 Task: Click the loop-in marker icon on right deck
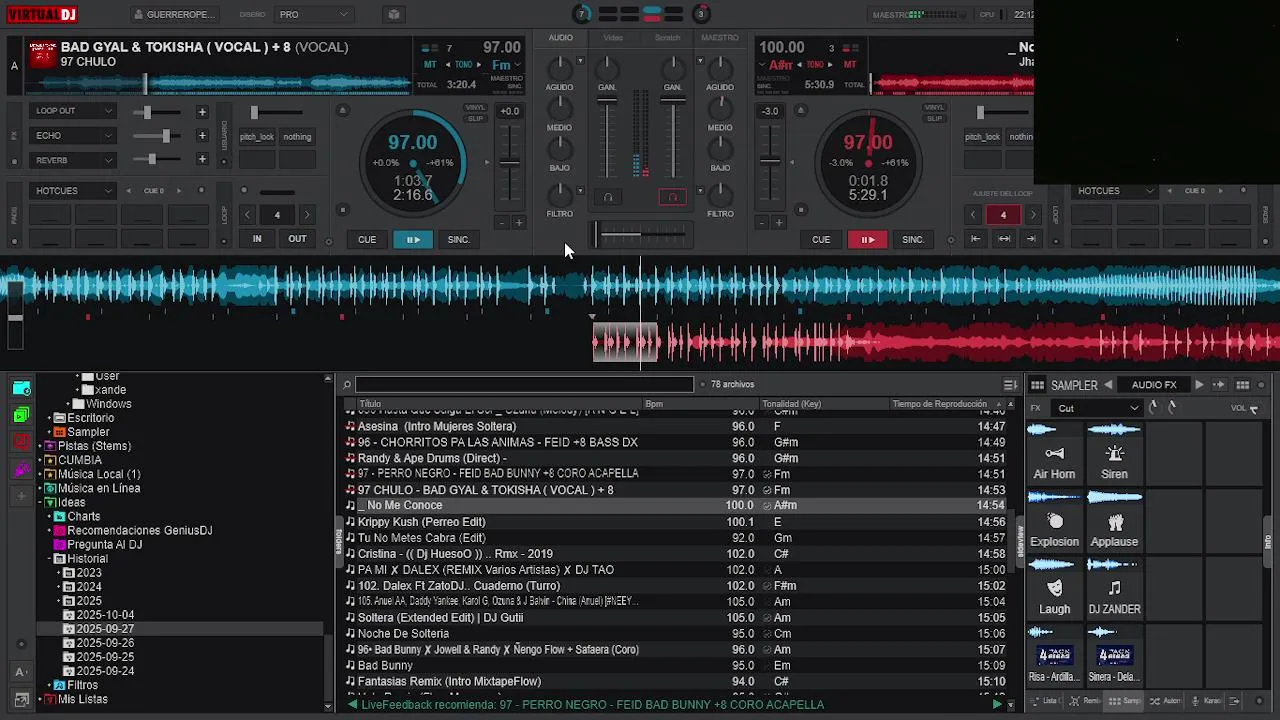(x=975, y=239)
